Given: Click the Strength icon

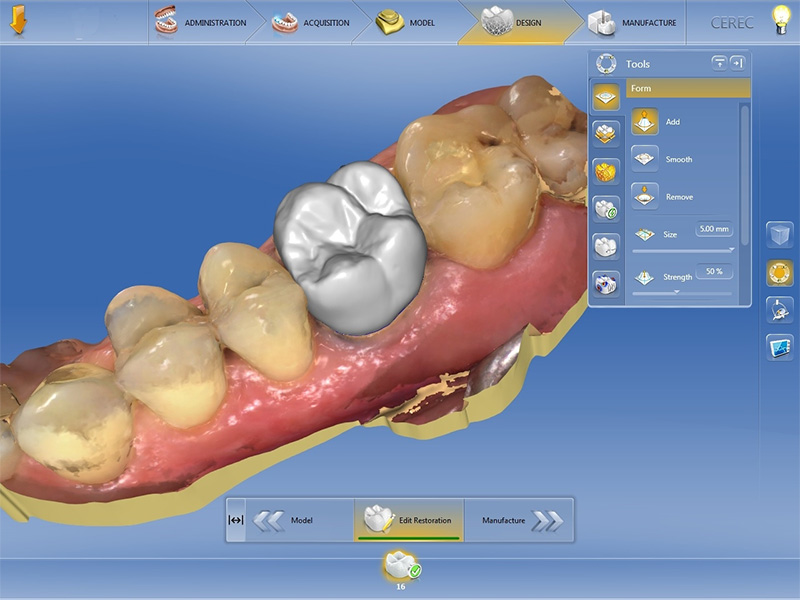Looking at the screenshot, I should (644, 277).
